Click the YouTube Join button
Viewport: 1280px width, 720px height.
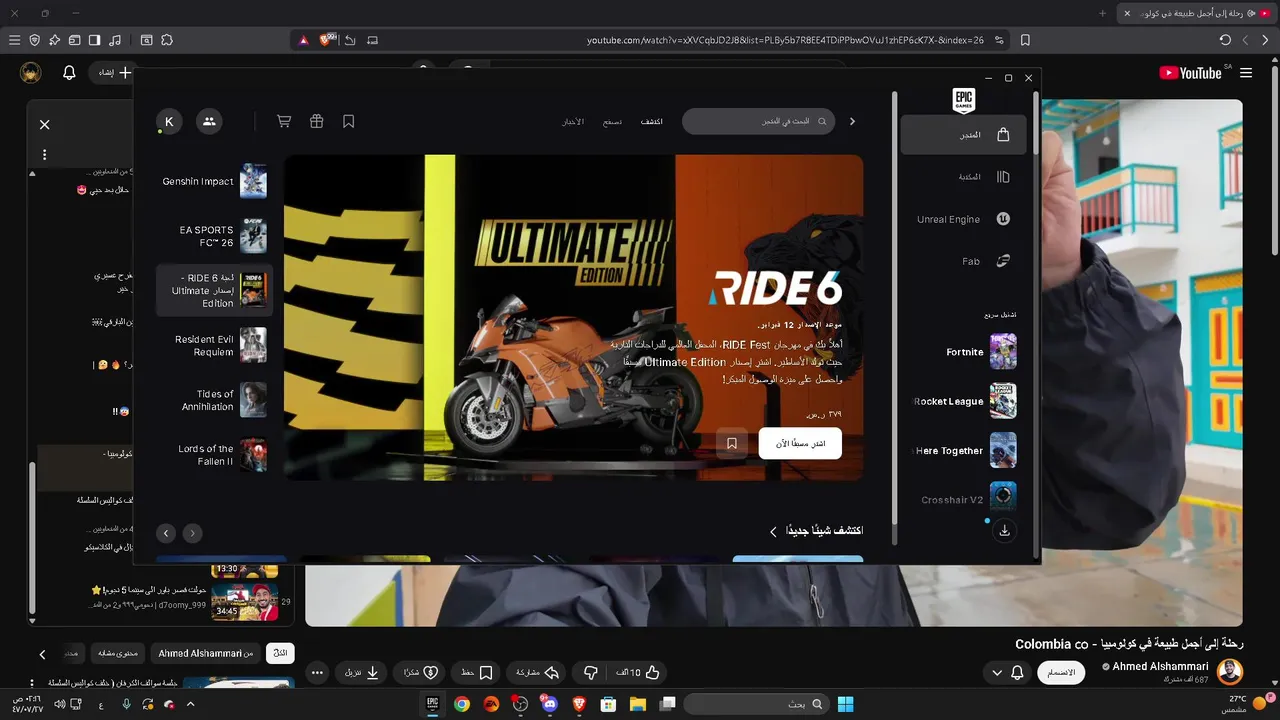(x=1061, y=673)
